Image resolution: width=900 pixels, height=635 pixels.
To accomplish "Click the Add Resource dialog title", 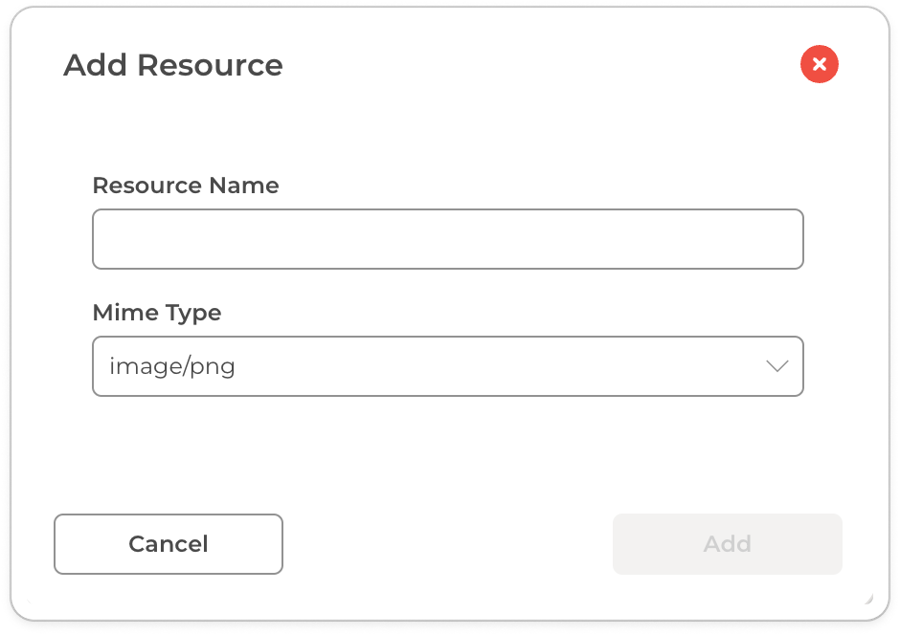I will pos(173,65).
